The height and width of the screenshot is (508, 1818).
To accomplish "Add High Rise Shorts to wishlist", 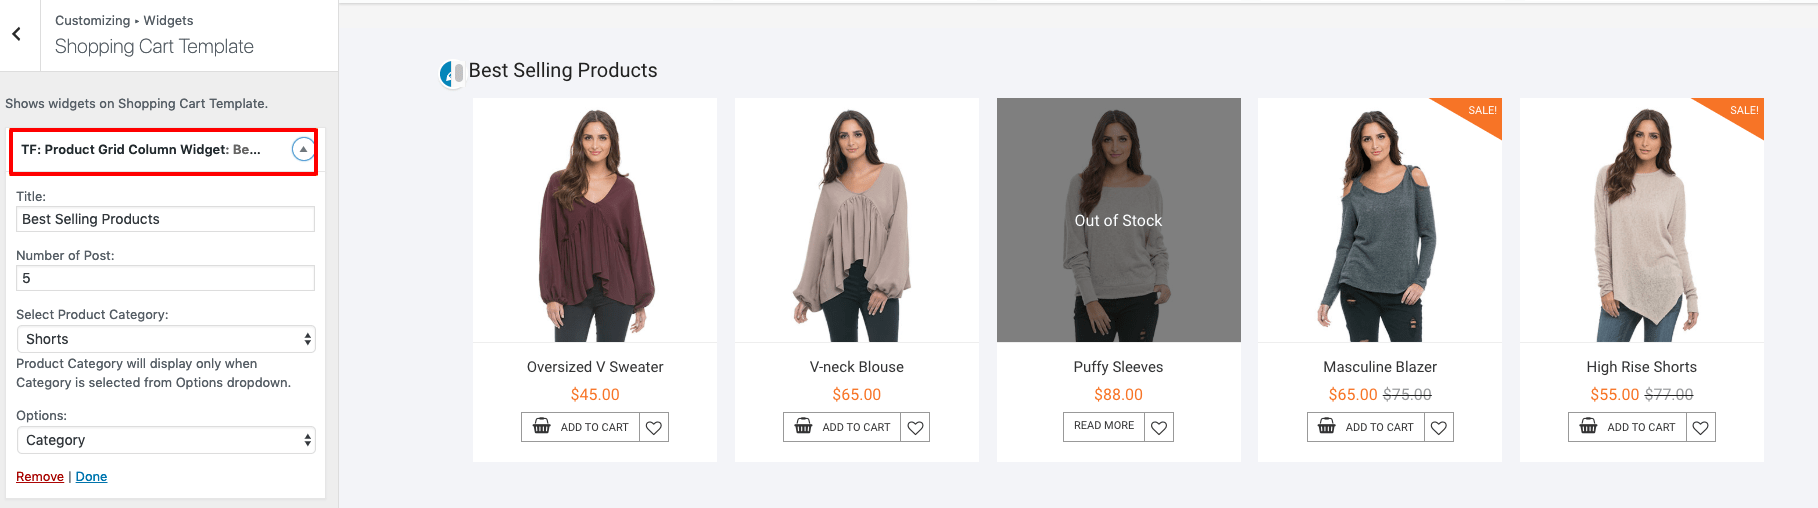I will click(1700, 428).
